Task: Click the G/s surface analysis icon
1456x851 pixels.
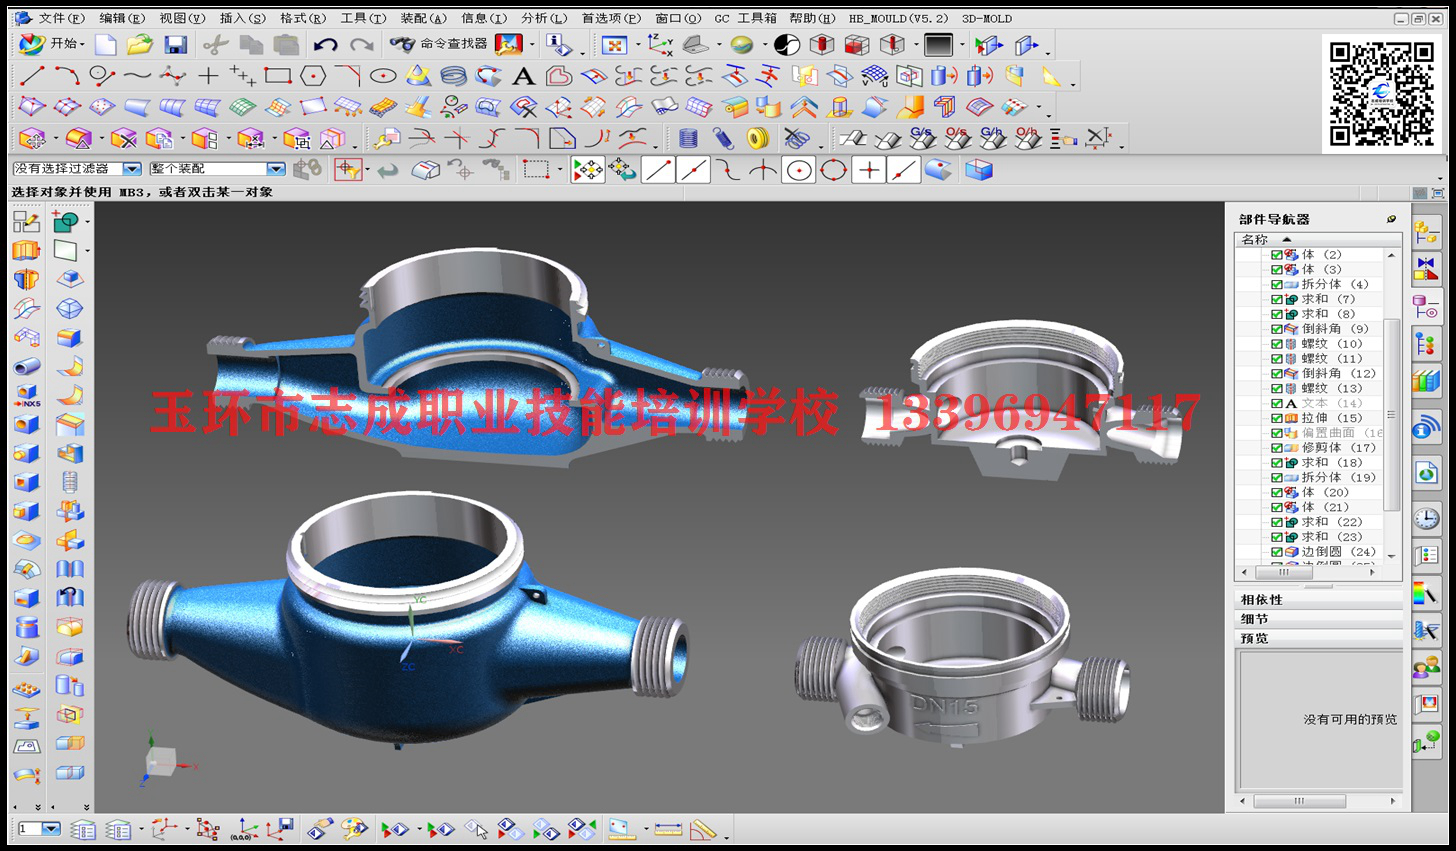Action: click(922, 137)
